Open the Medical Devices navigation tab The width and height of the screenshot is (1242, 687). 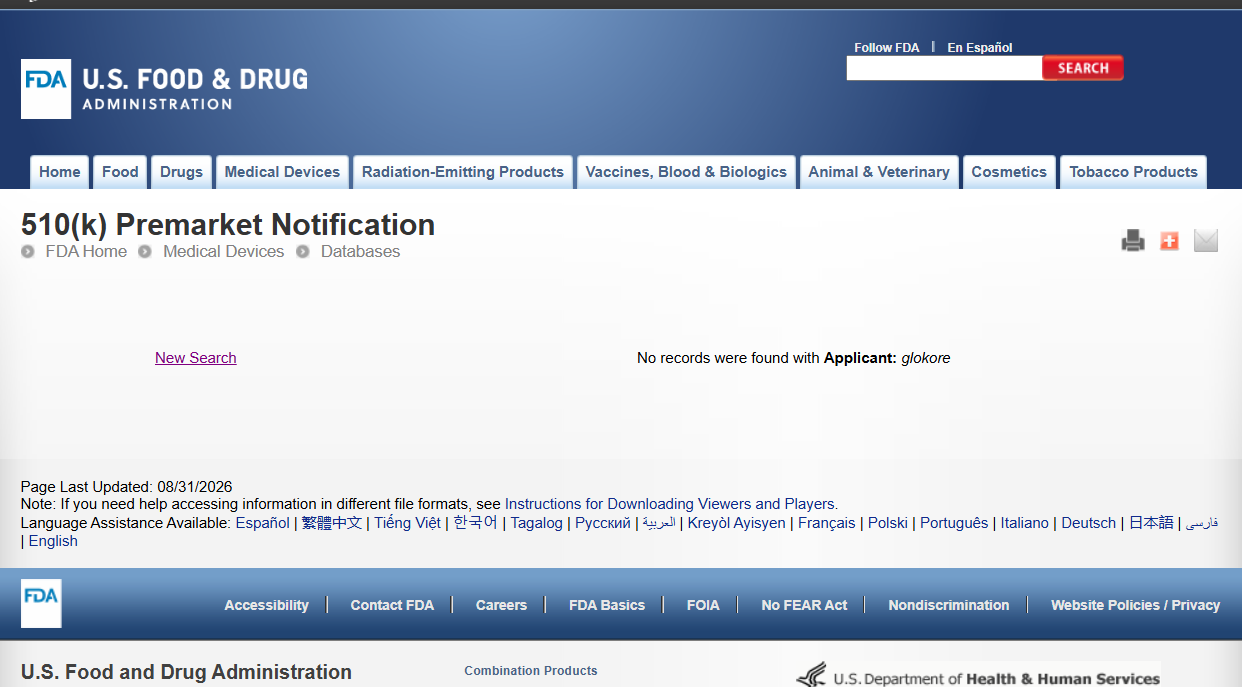[282, 172]
